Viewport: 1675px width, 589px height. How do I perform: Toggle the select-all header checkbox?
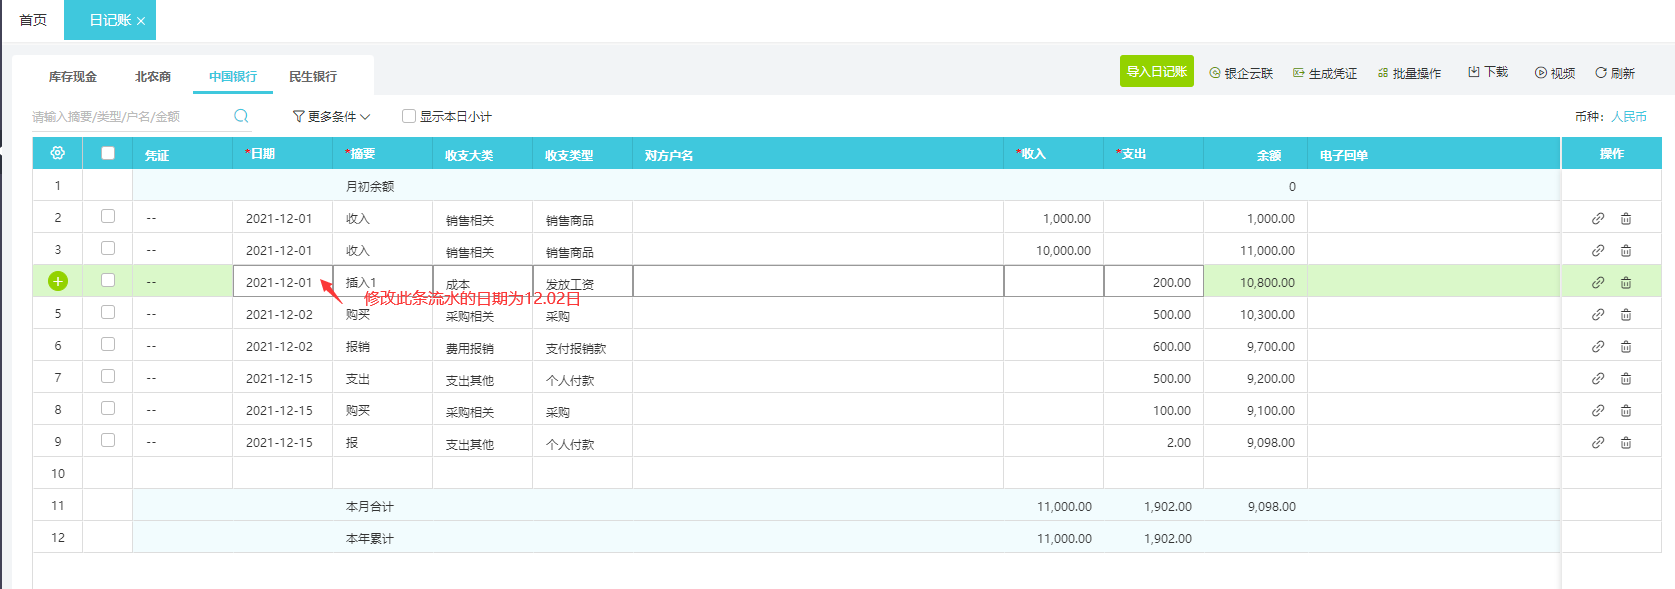pos(108,153)
